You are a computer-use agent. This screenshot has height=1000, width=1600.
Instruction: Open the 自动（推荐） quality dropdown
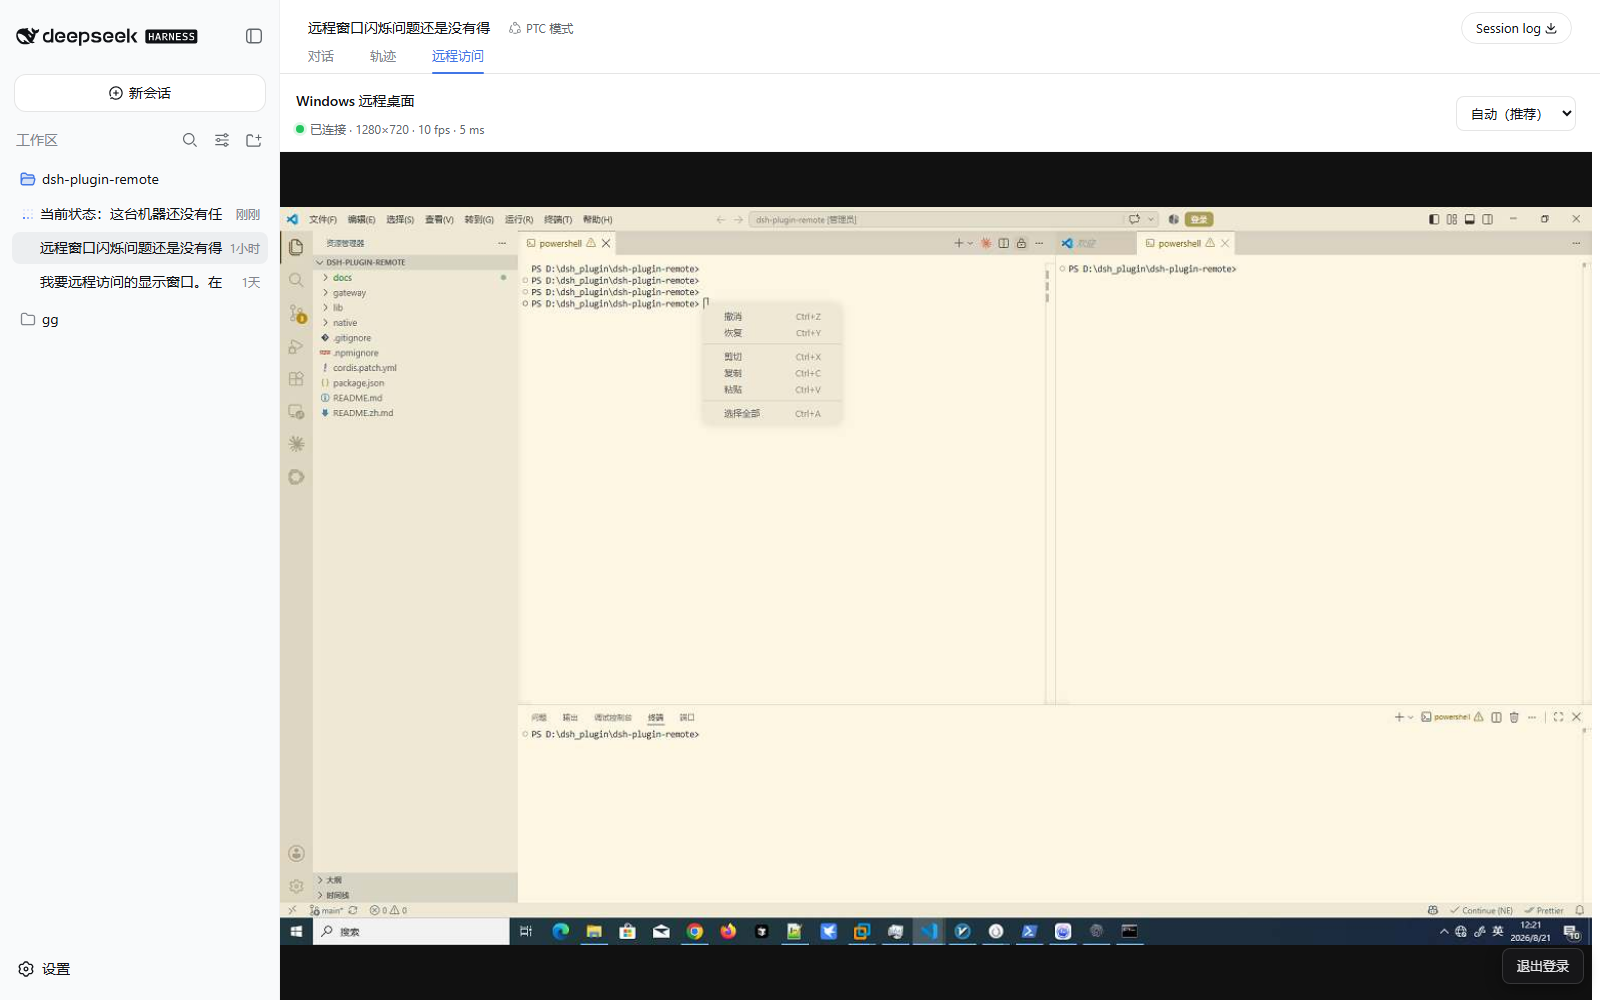pyautogui.click(x=1516, y=114)
